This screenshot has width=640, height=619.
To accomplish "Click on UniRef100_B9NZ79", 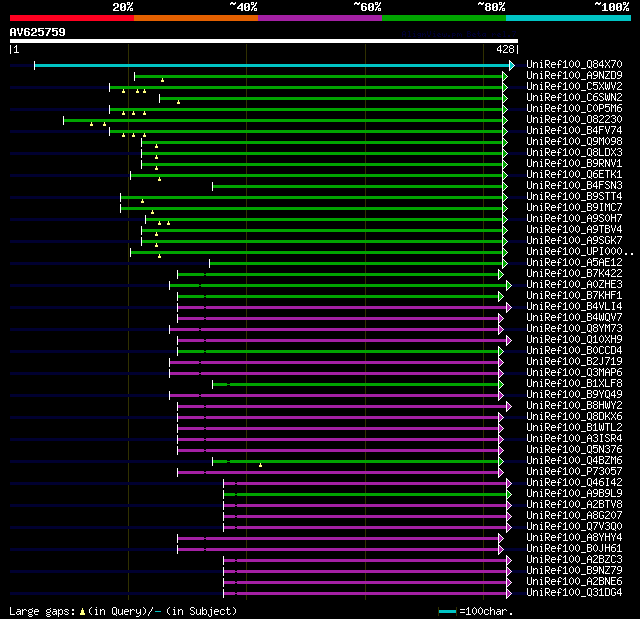I will (574, 571).
